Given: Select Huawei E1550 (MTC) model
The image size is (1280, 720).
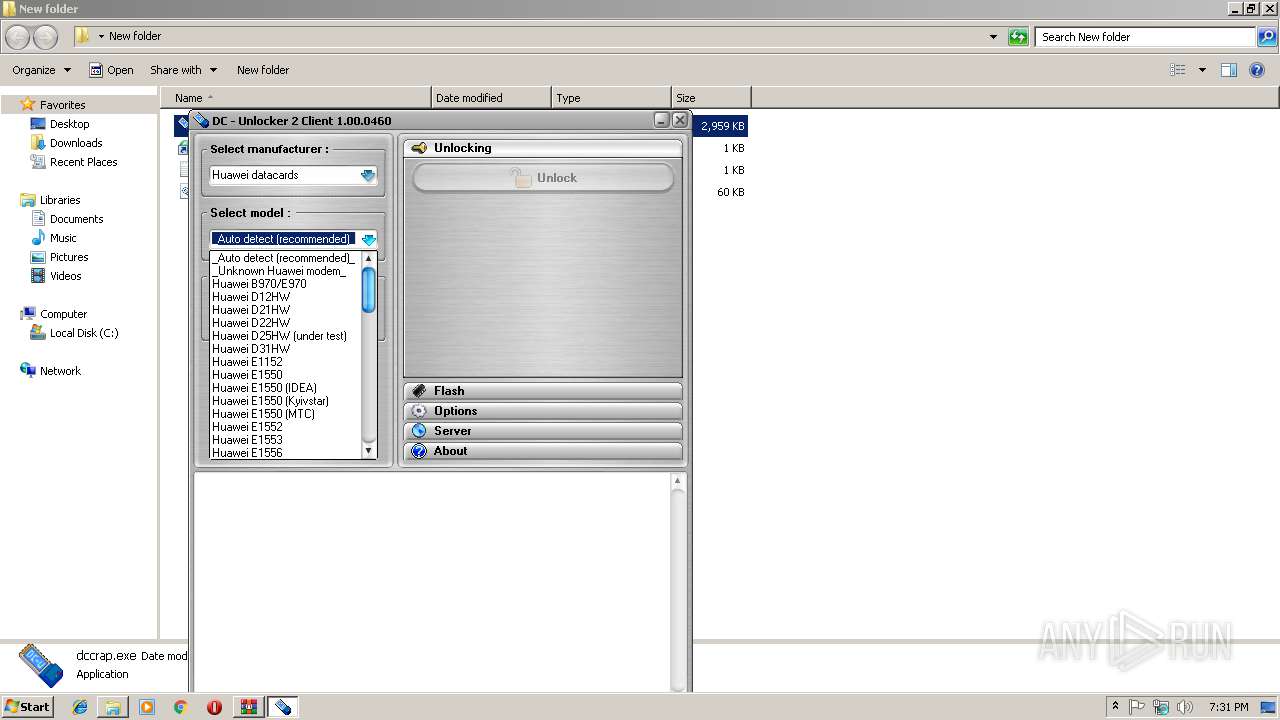Looking at the screenshot, I should (x=285, y=414).
